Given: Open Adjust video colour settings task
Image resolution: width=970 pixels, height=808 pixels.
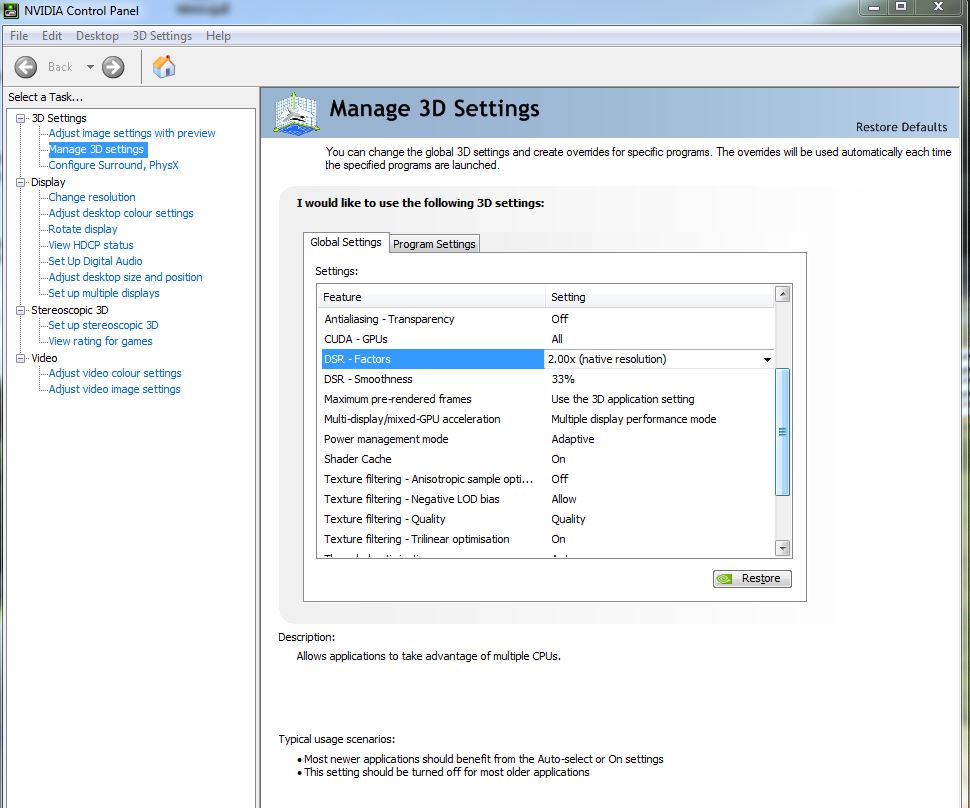Looking at the screenshot, I should [x=115, y=374].
